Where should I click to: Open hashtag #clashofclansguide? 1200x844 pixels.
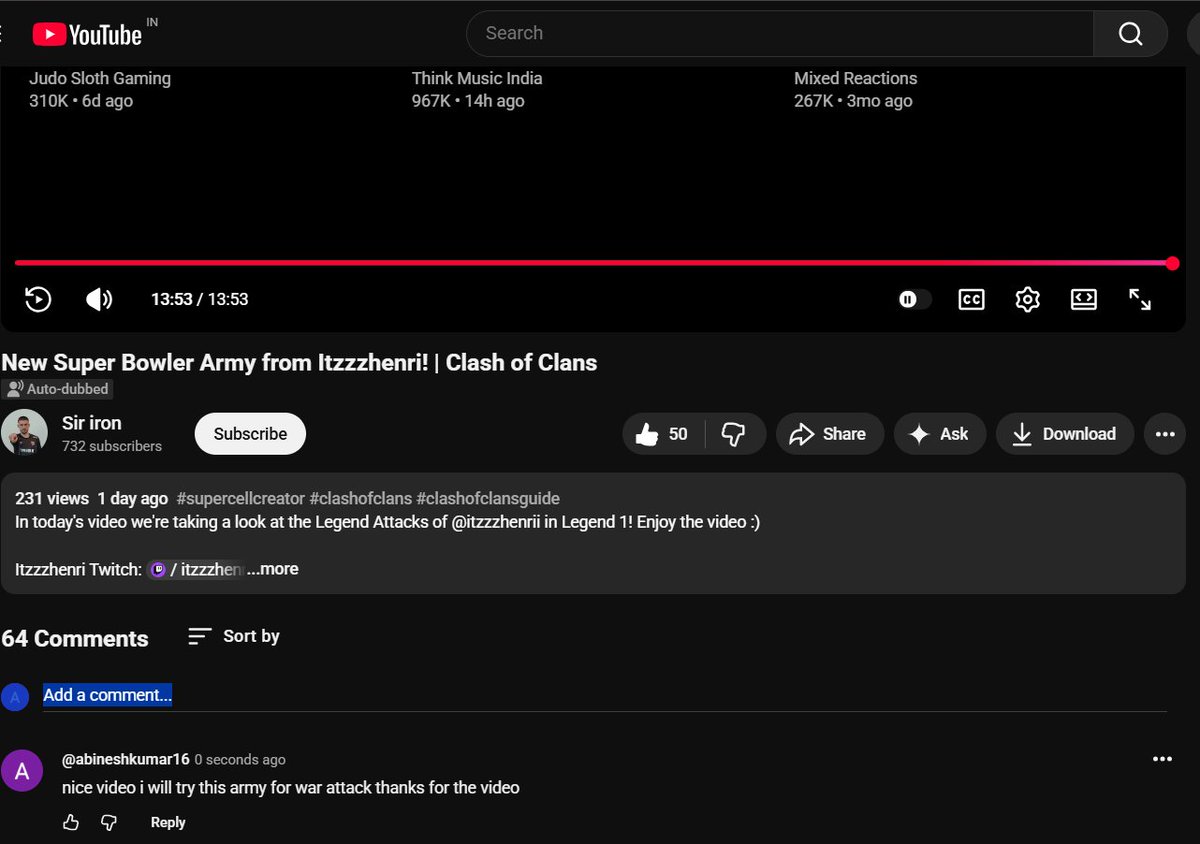click(488, 498)
